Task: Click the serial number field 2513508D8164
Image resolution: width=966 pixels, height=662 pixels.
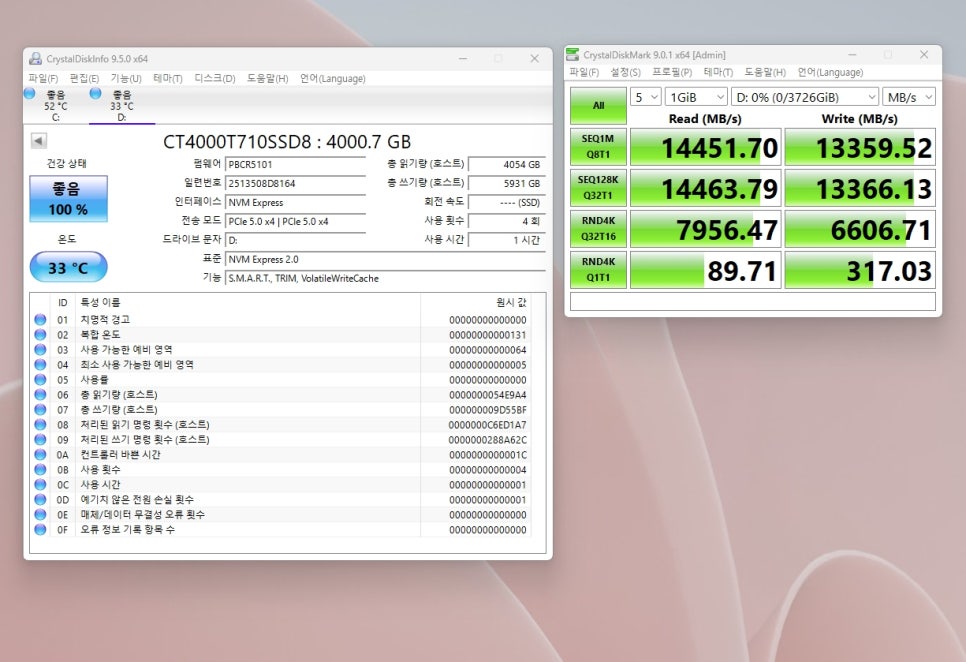Action: (x=296, y=184)
